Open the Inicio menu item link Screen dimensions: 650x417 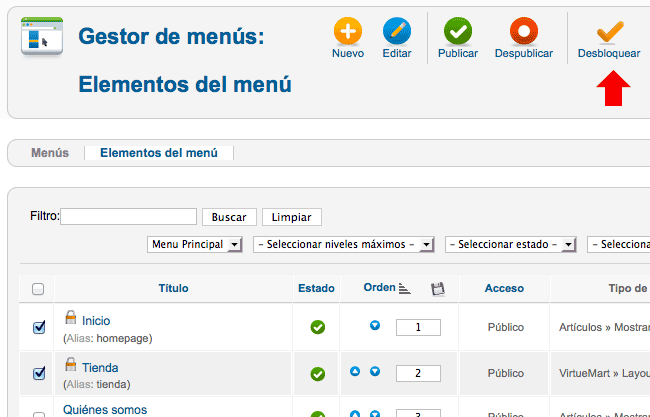click(96, 321)
